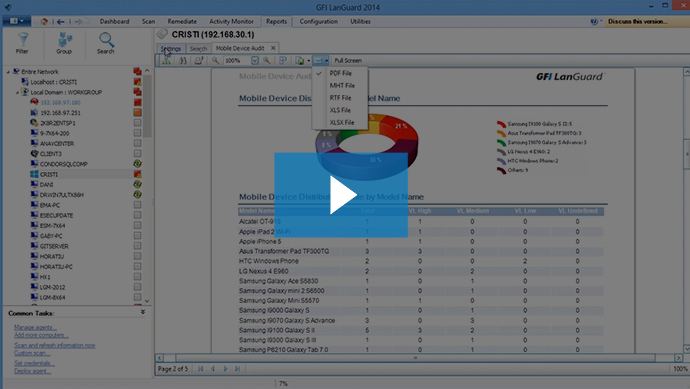Click the red status icon beside 192.168.97.180
The height and width of the screenshot is (389, 690).
138,103
